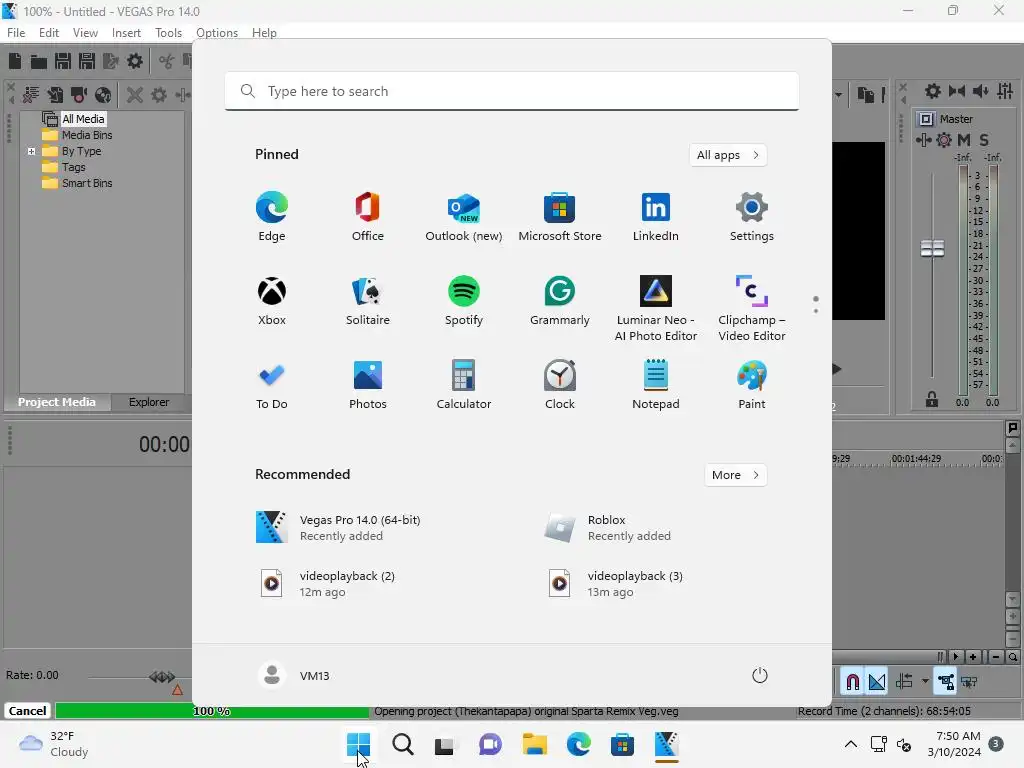Open the View menu
This screenshot has height=768, width=1024.
click(x=85, y=33)
